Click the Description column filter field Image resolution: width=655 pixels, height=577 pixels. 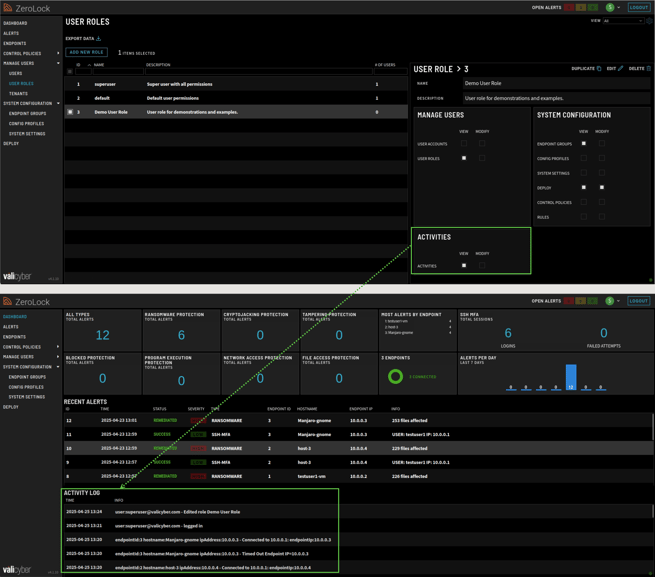[259, 71]
